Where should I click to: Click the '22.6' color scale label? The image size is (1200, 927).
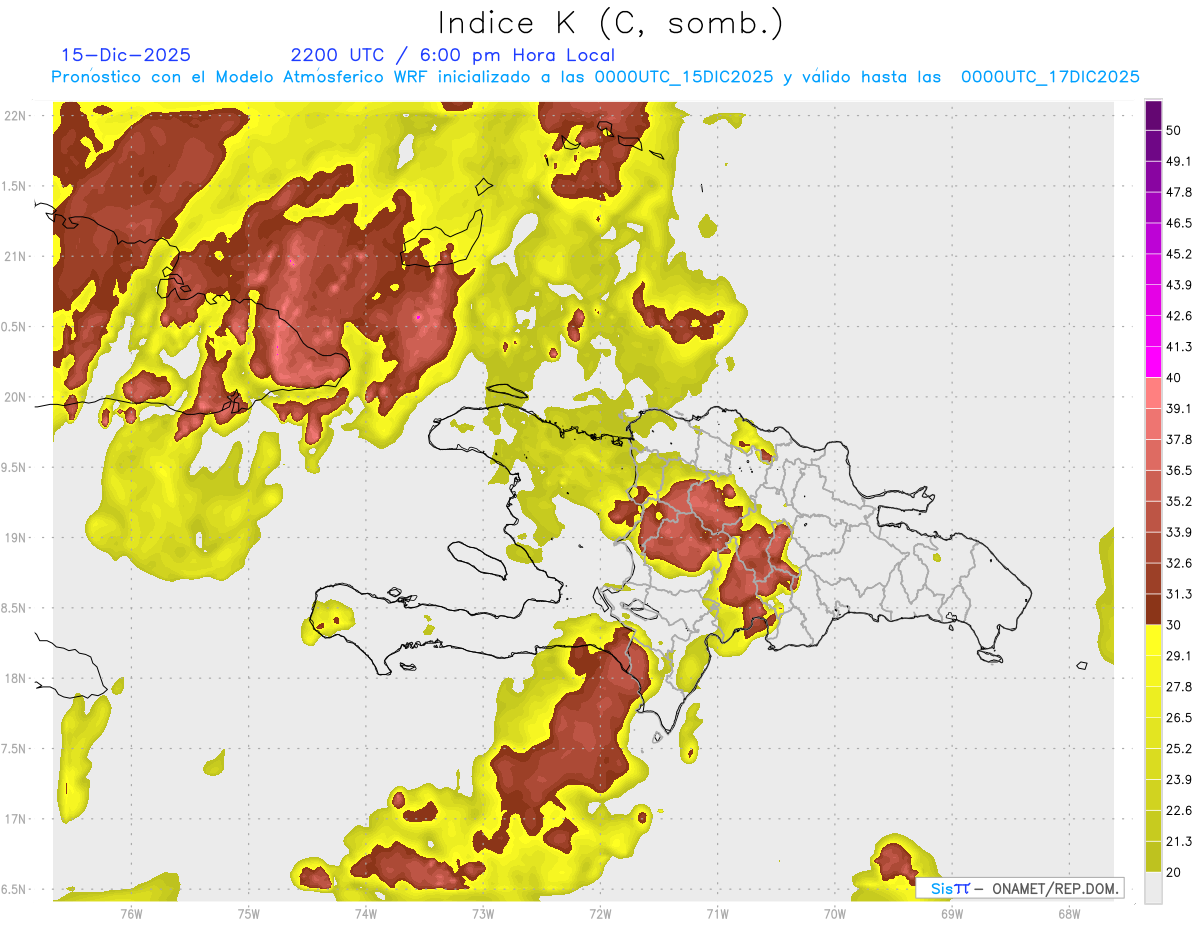pyautogui.click(x=1178, y=810)
